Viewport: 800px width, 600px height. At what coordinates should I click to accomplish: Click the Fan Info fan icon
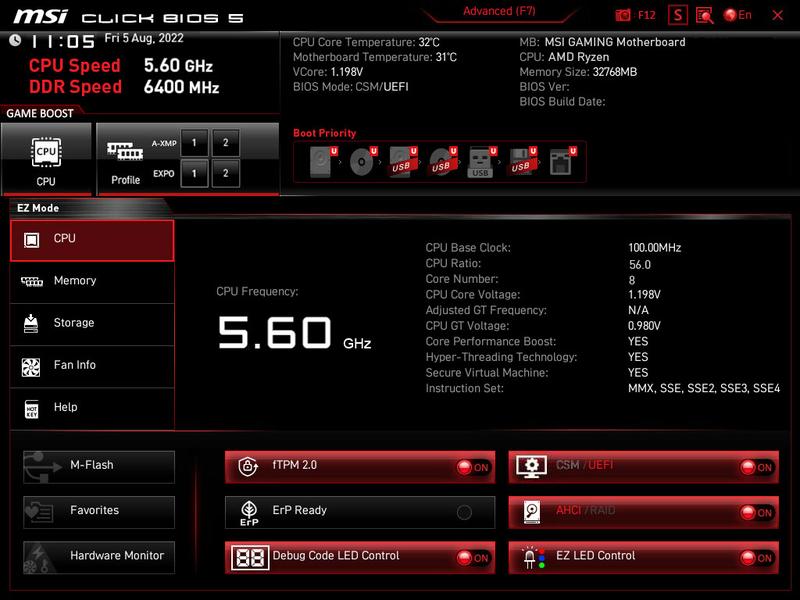[x=31, y=367]
